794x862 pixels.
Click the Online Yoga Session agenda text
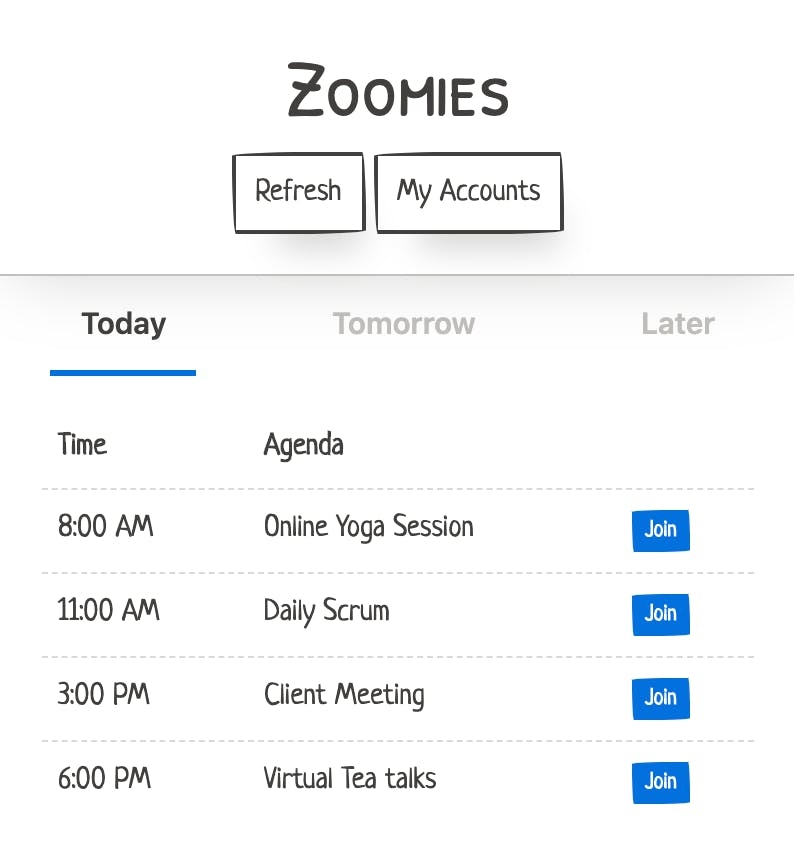point(368,527)
